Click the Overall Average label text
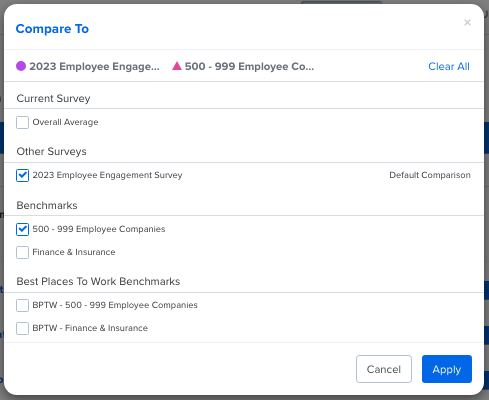 point(65,122)
